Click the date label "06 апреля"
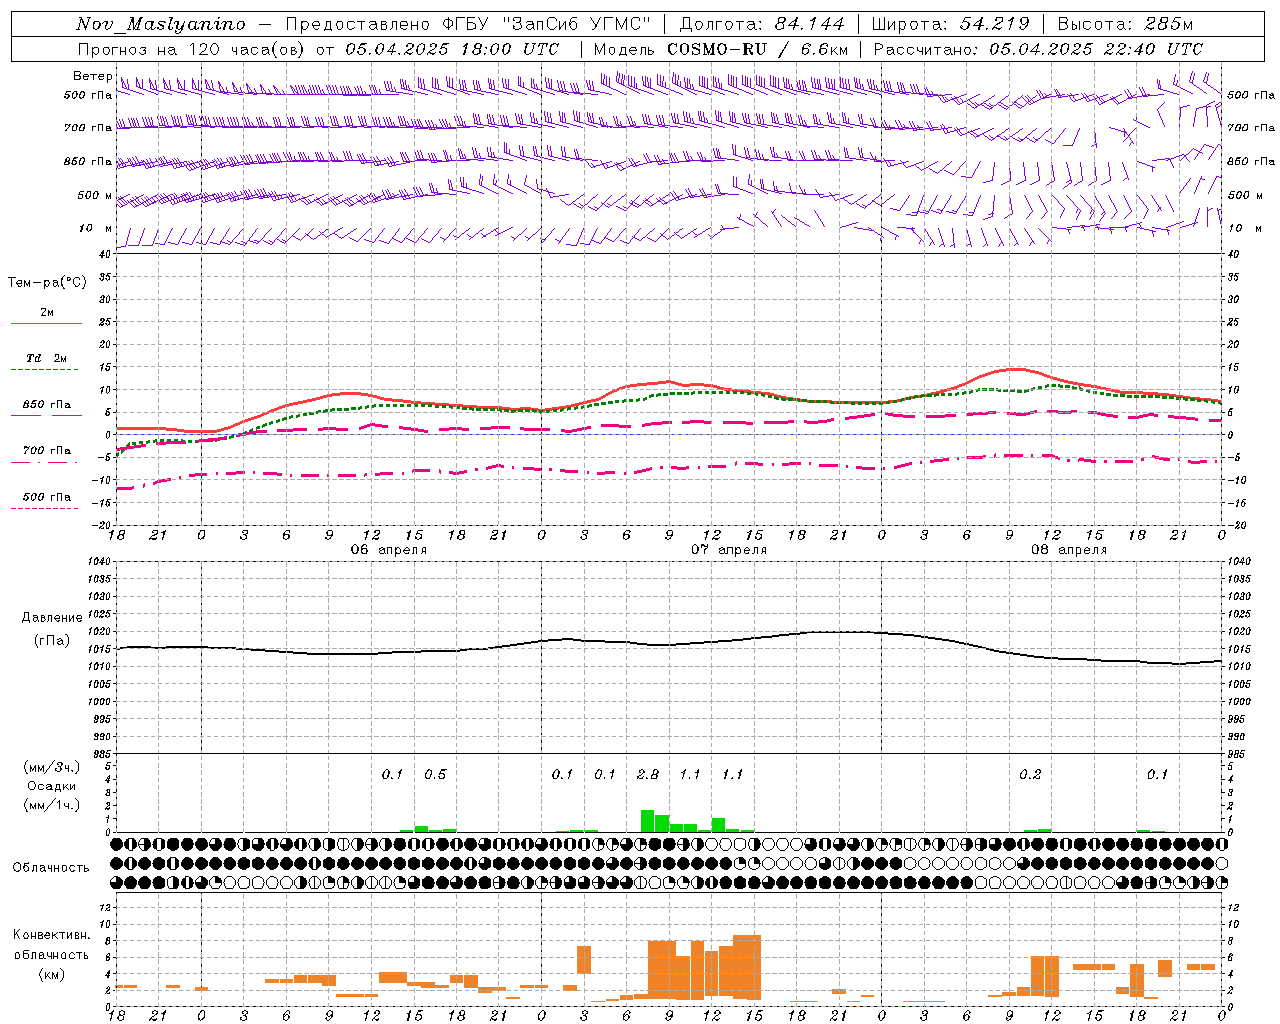The image size is (1280, 1024). pyautogui.click(x=388, y=550)
